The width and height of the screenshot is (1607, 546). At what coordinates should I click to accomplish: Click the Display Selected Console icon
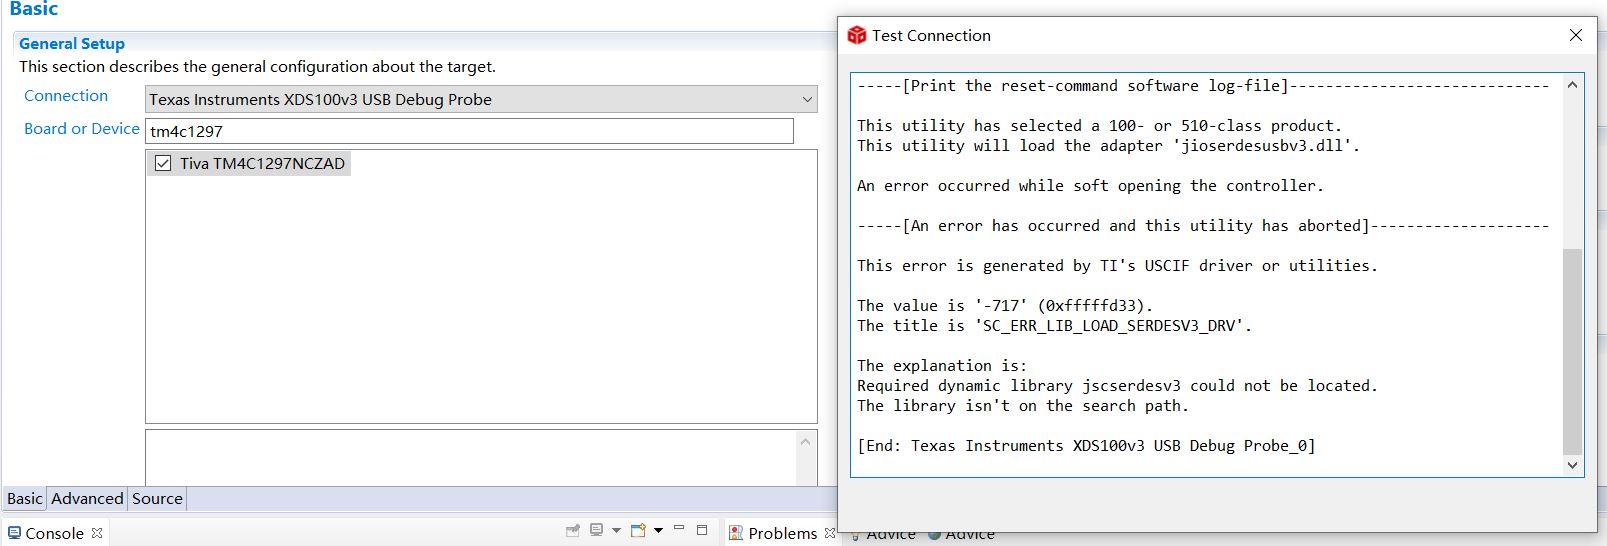pyautogui.click(x=597, y=530)
